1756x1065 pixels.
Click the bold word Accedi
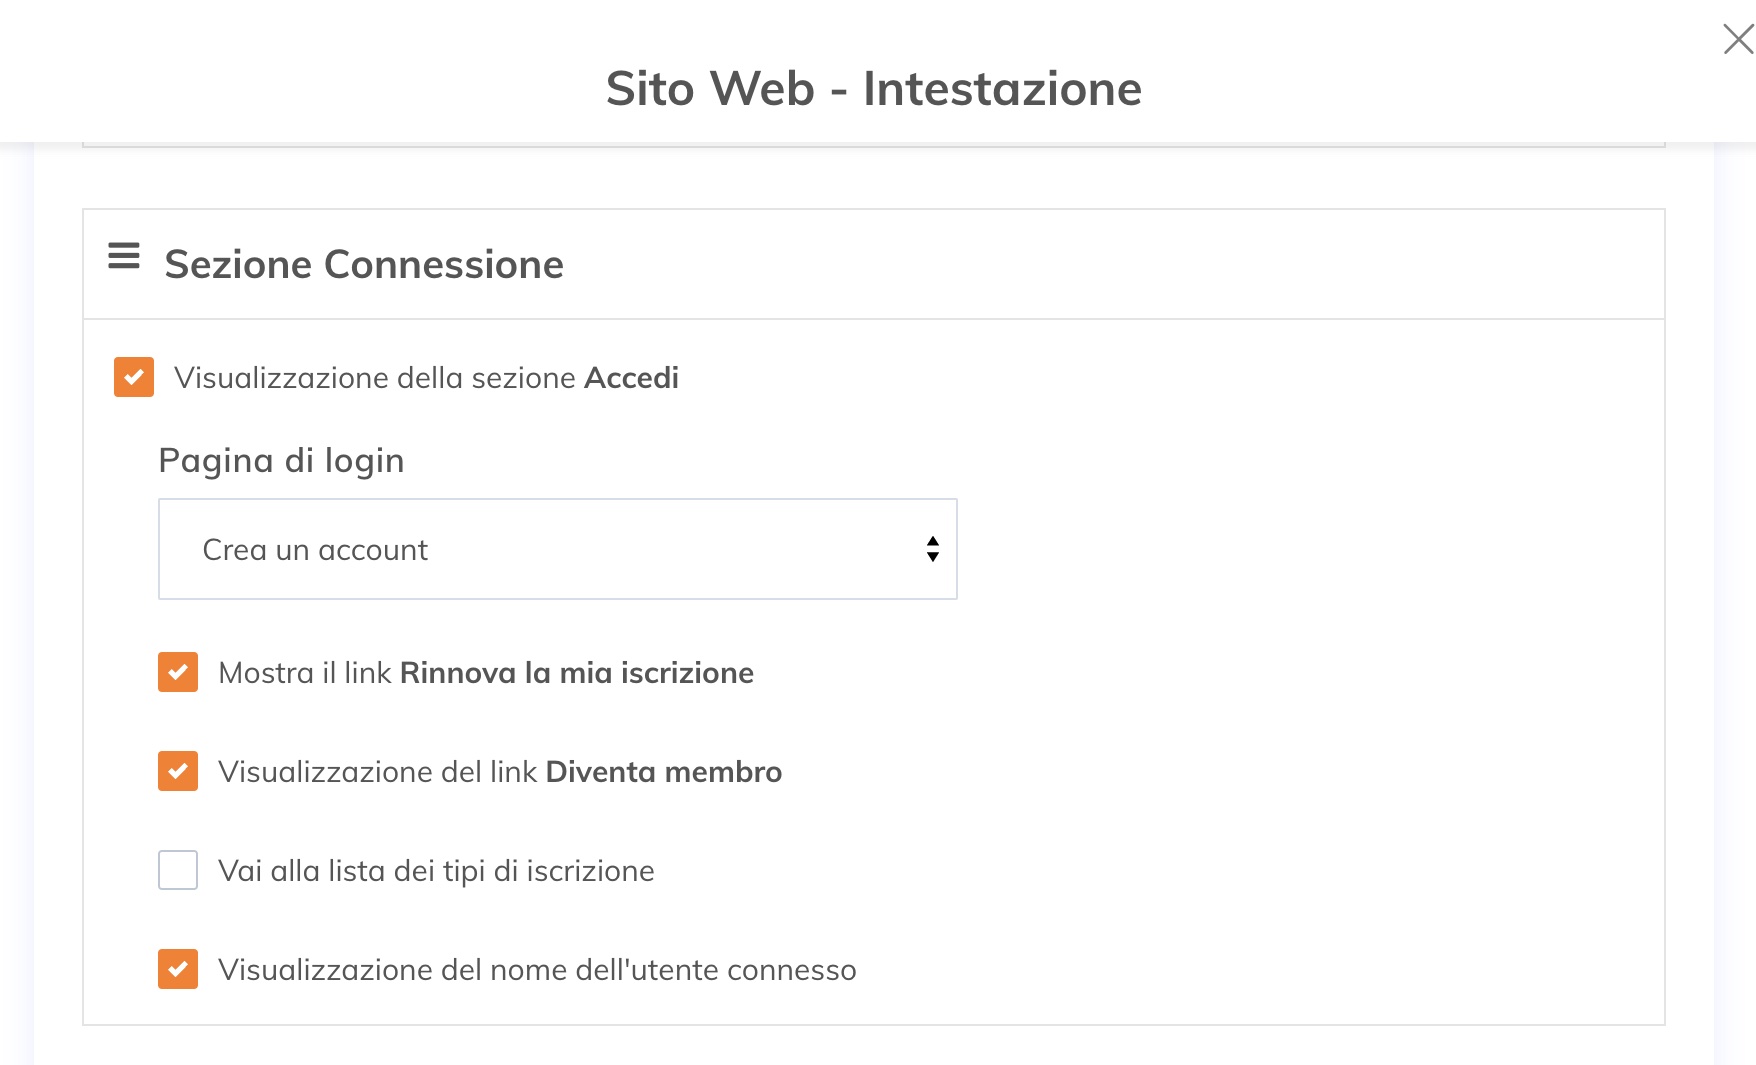[x=631, y=378]
